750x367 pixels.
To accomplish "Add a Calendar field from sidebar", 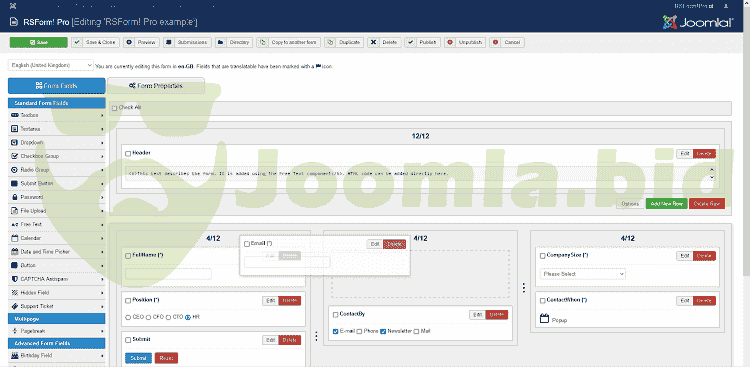I will 56,238.
